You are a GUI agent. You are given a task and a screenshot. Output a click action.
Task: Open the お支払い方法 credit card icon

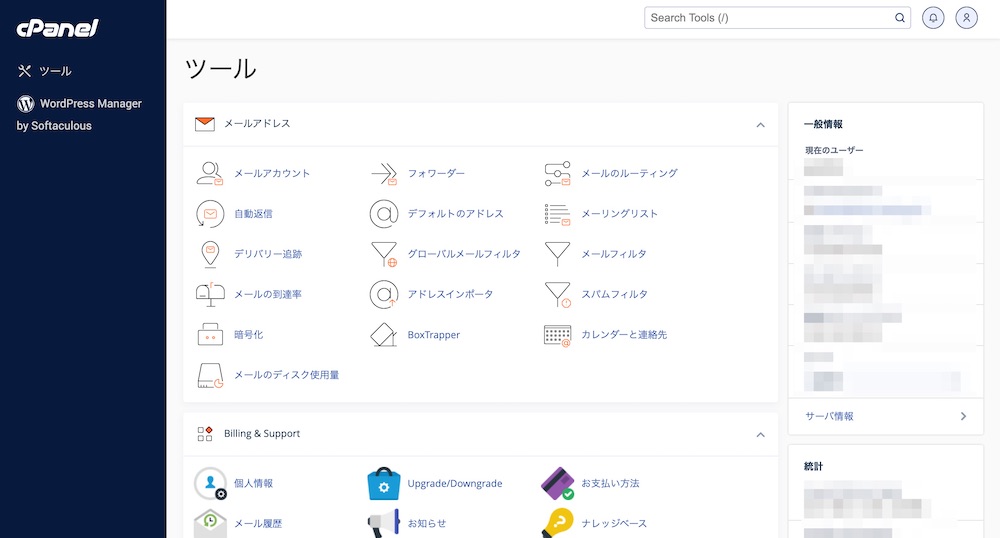(557, 483)
